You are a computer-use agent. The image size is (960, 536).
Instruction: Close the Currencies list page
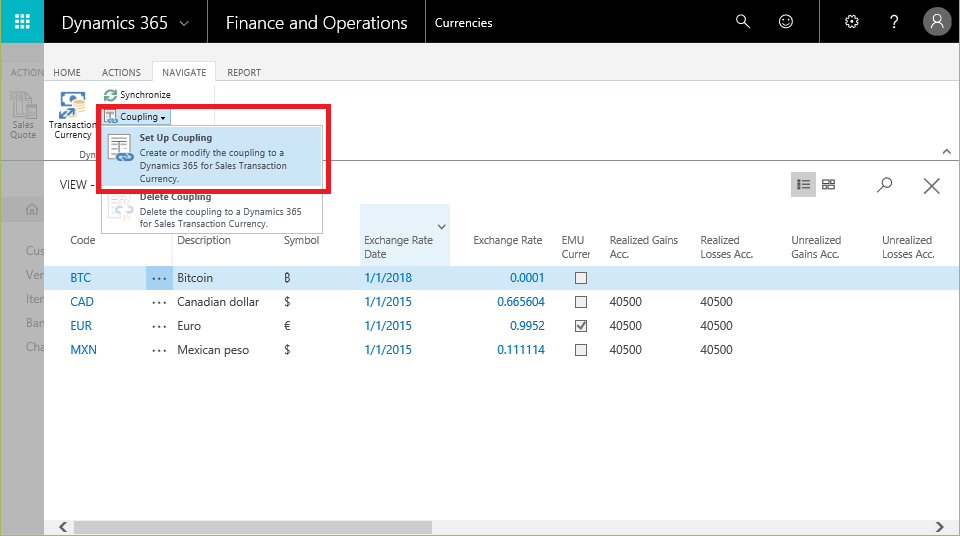point(931,186)
